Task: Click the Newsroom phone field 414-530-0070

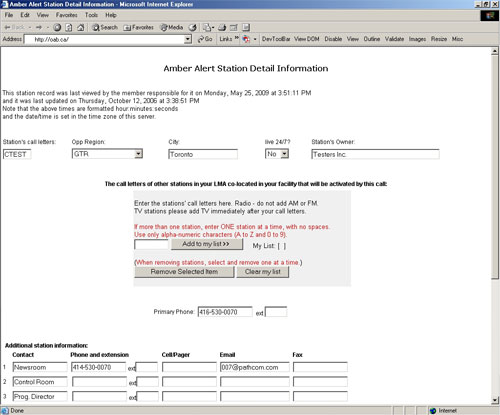Action: click(x=98, y=367)
